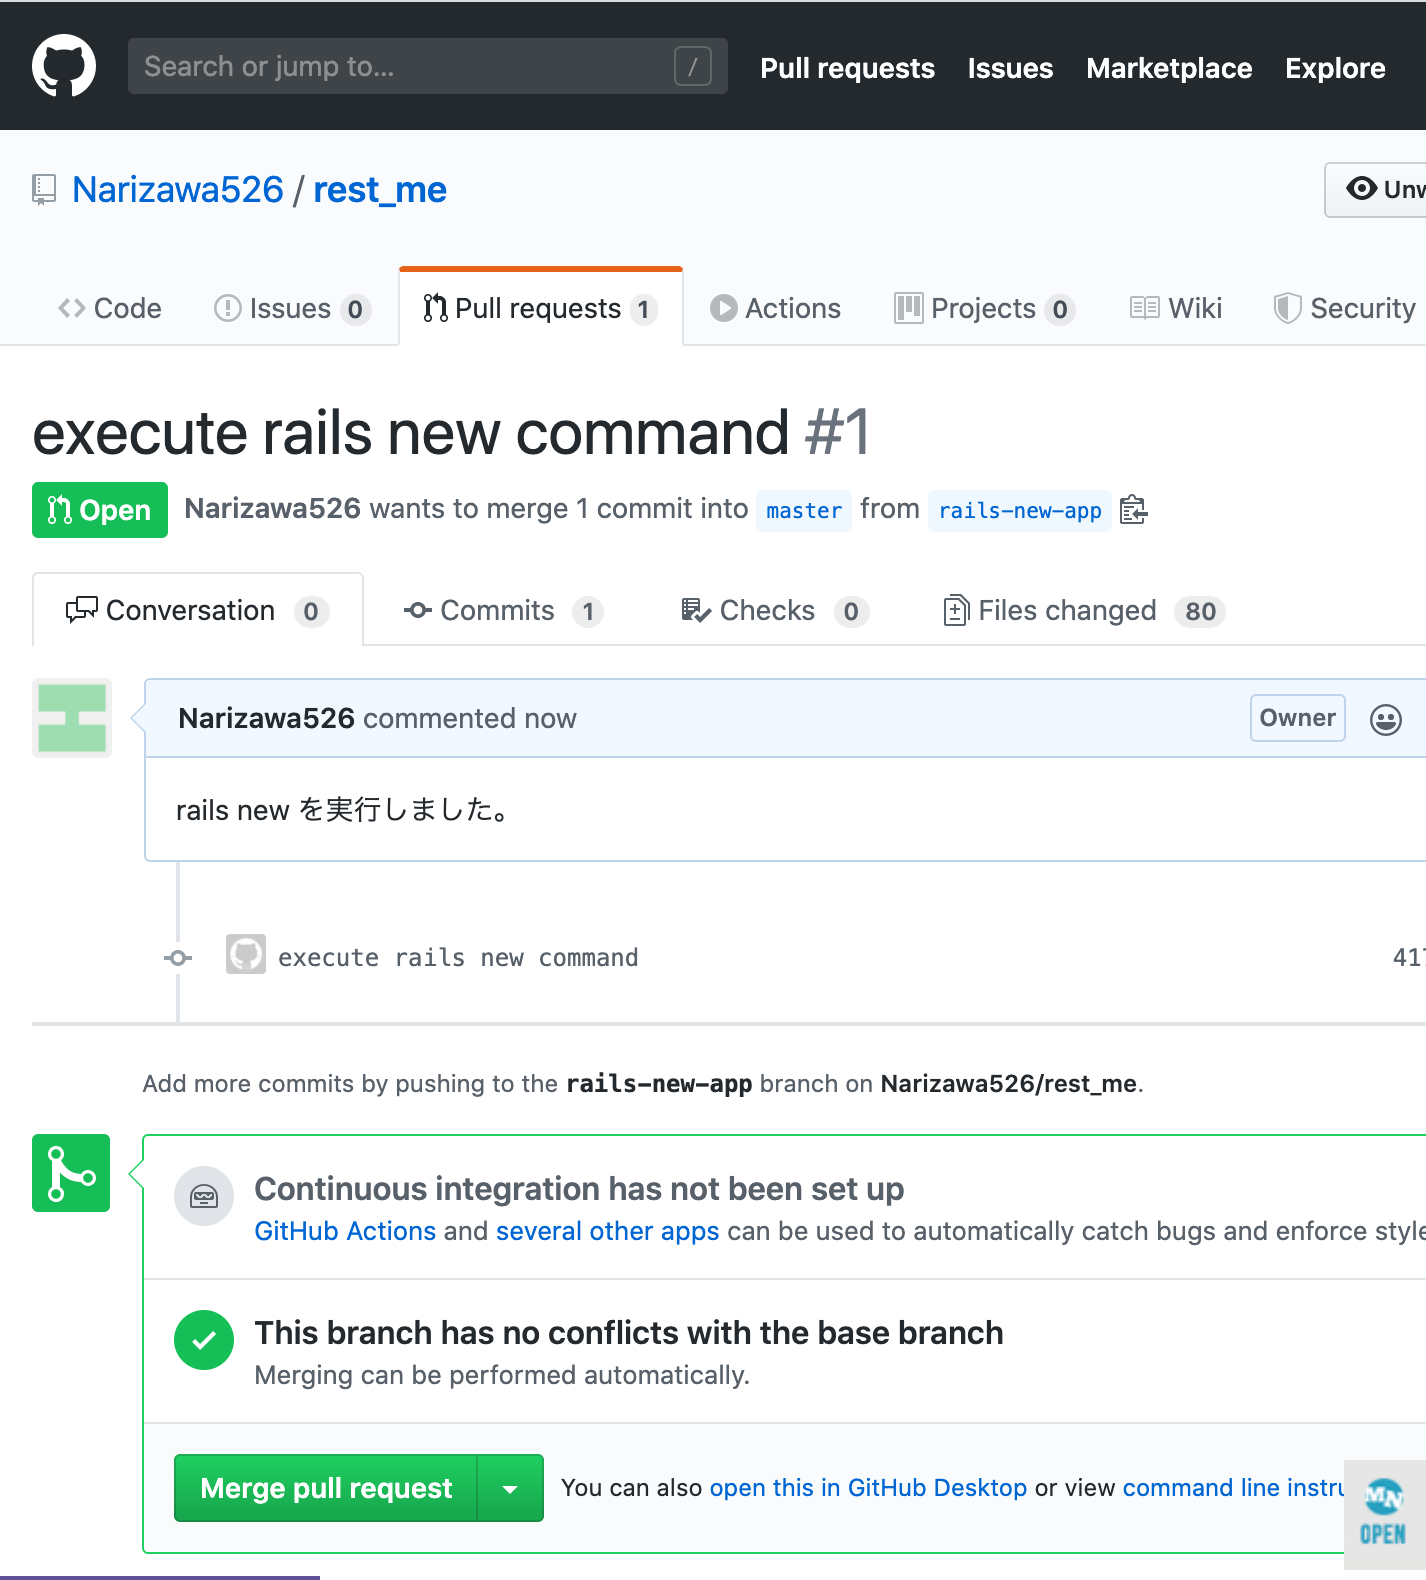Select the Conversation tab

198,610
